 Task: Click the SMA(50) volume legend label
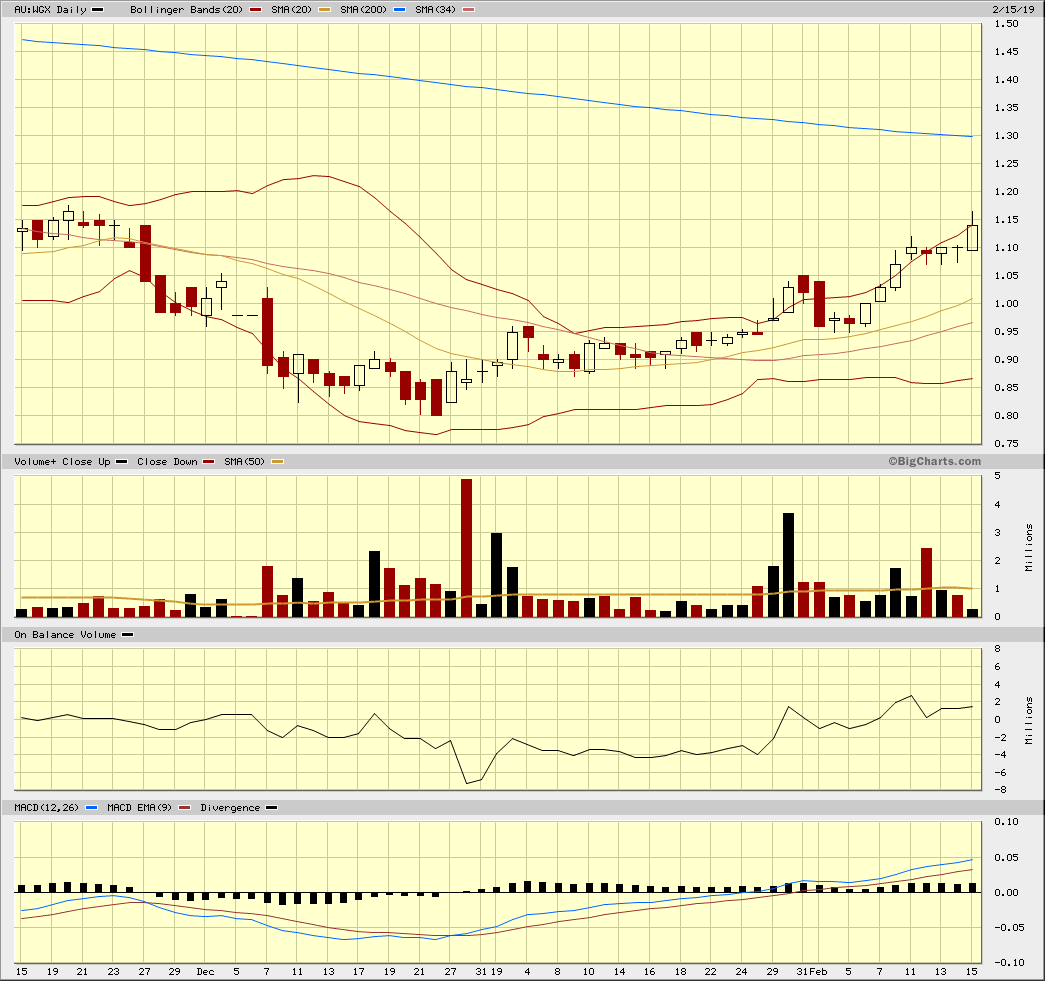tap(244, 461)
